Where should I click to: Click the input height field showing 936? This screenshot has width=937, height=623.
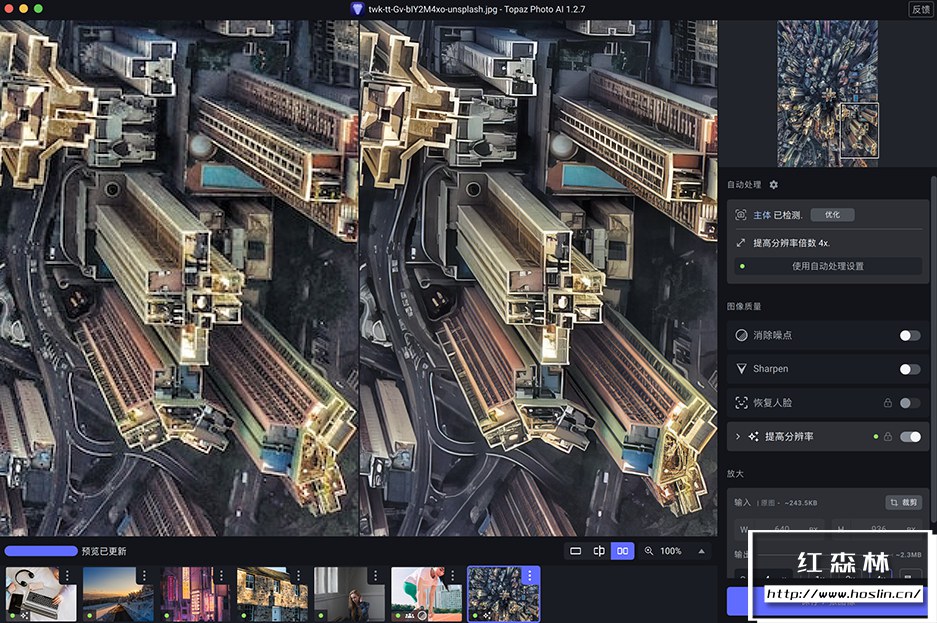[x=877, y=529]
